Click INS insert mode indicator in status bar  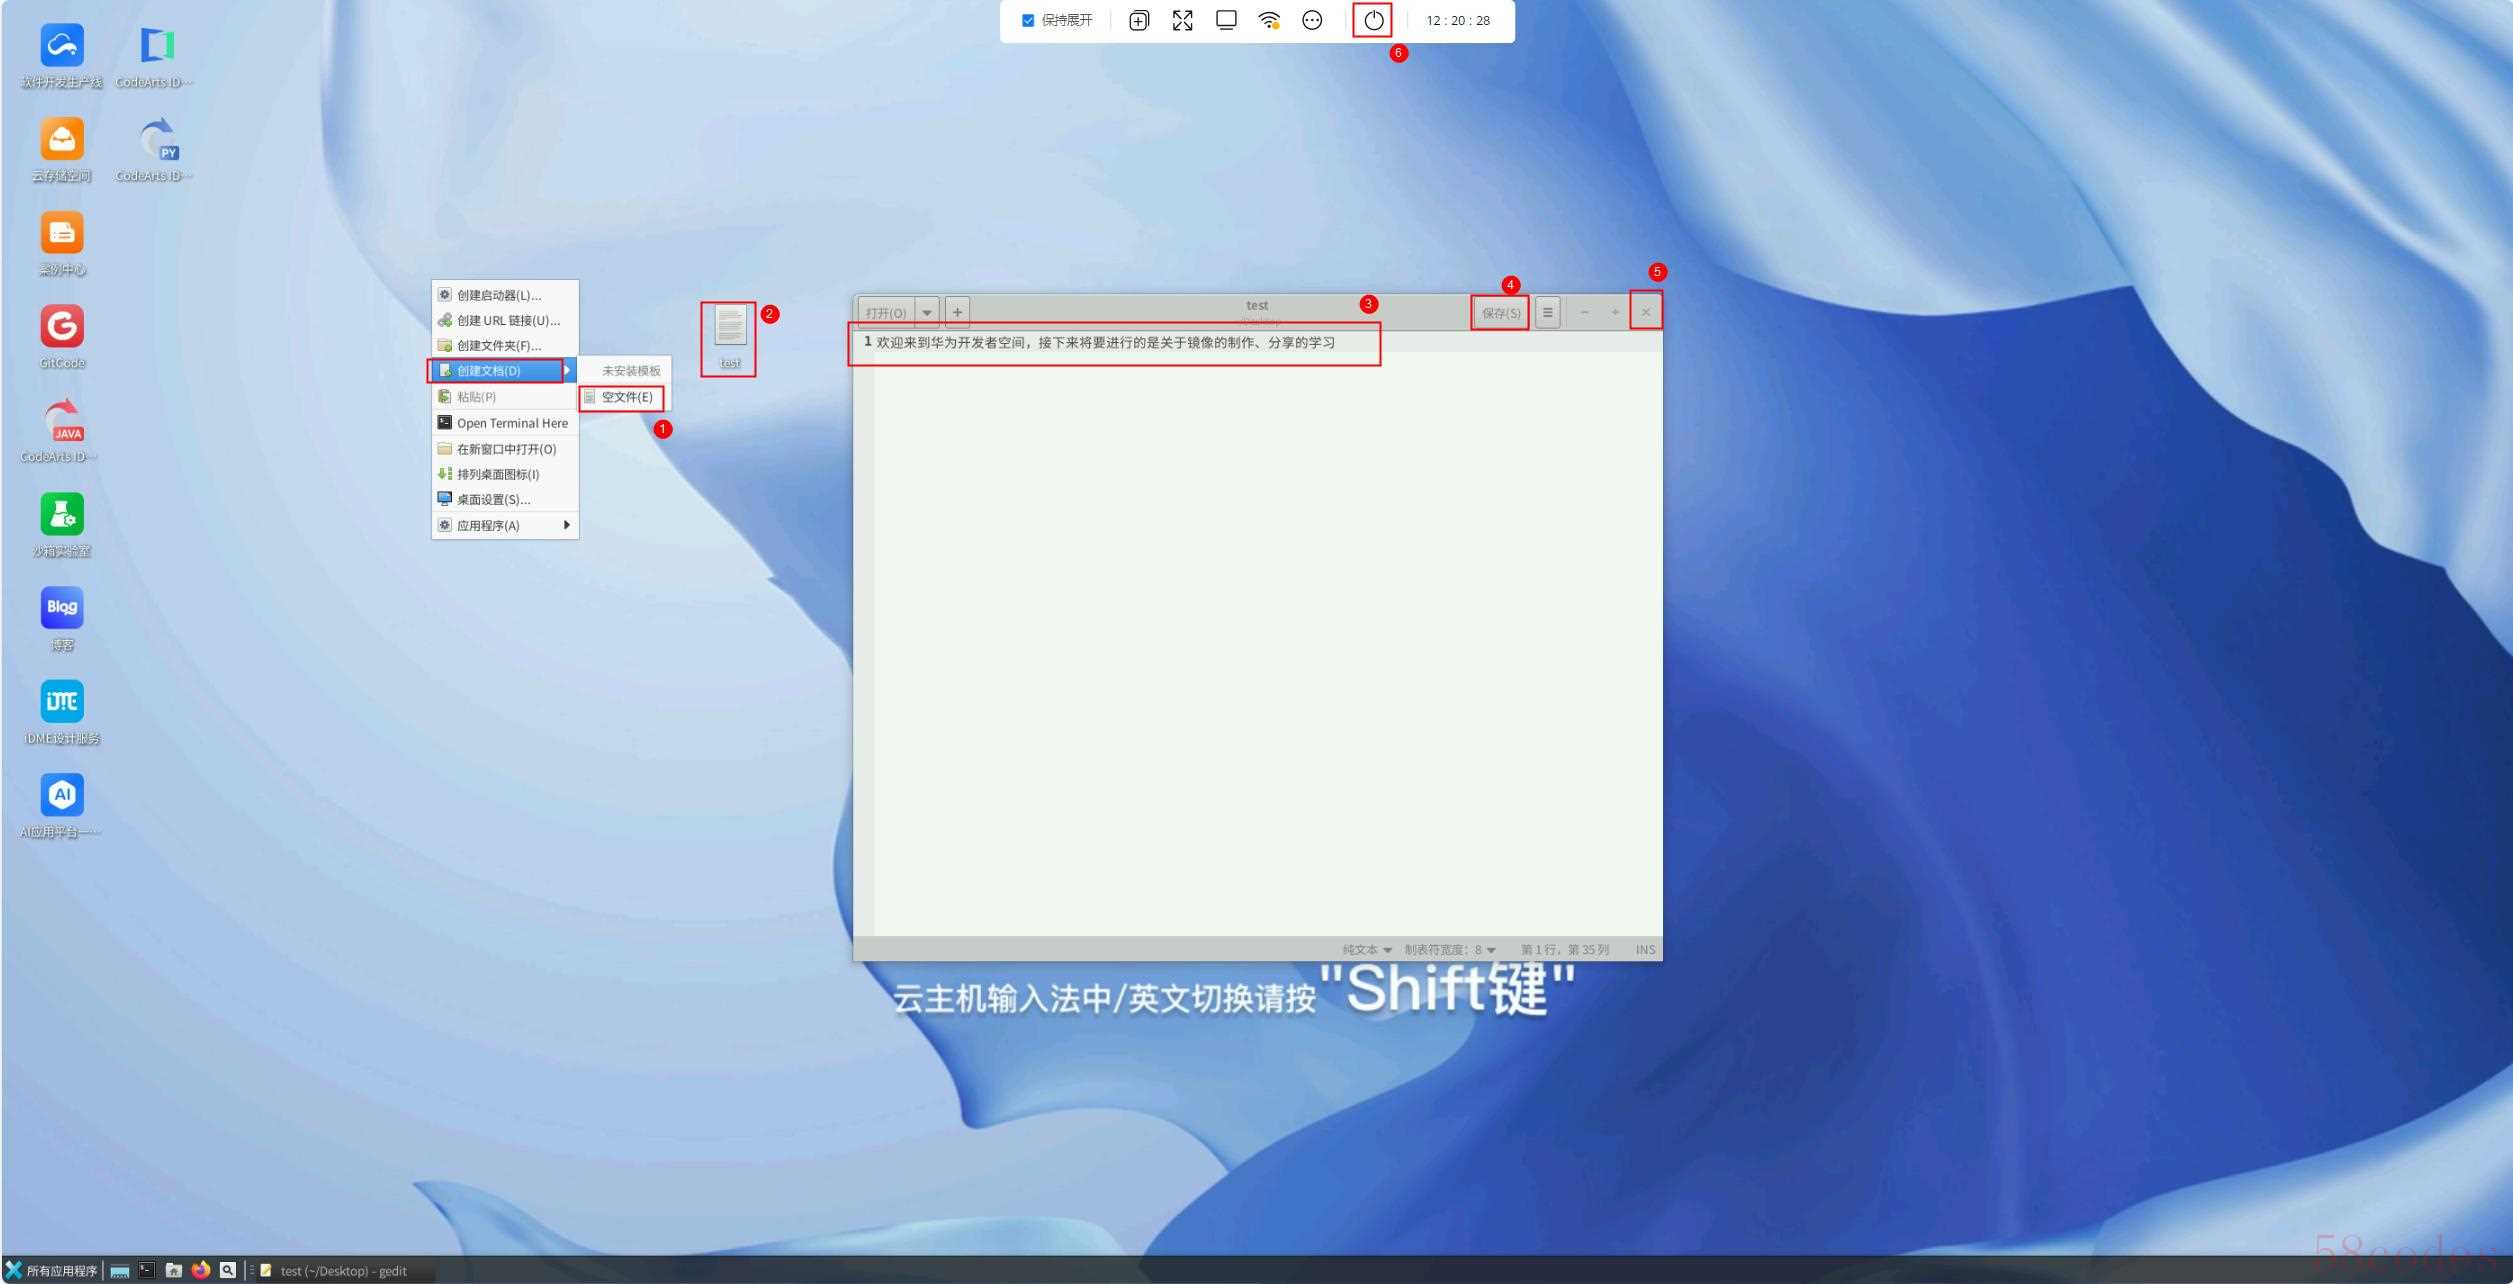(1645, 950)
